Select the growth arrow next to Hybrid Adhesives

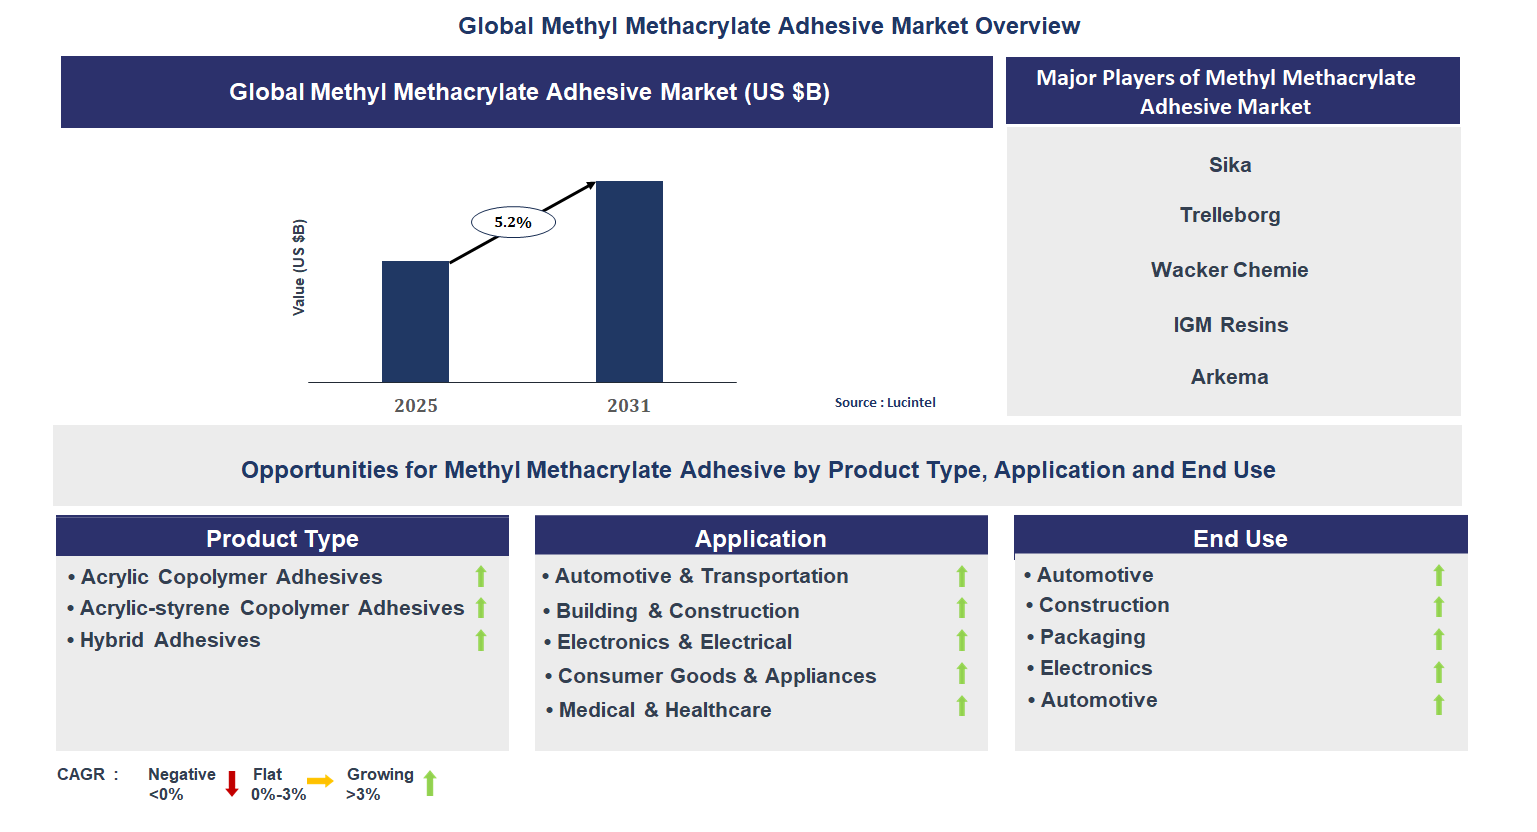click(481, 640)
